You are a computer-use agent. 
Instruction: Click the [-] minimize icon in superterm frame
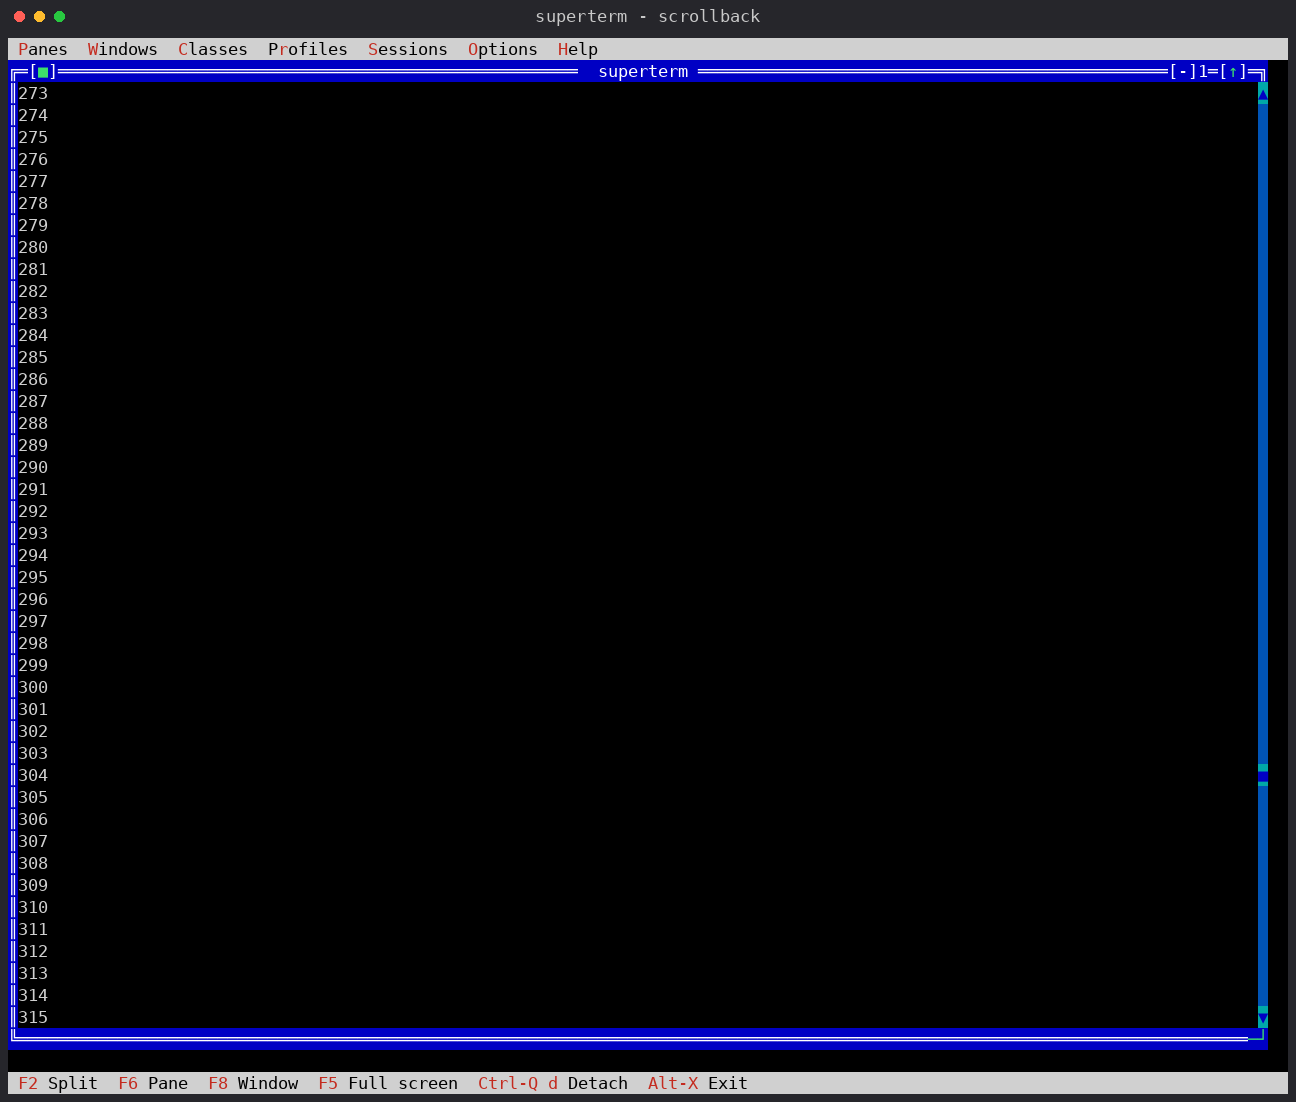click(x=1183, y=72)
